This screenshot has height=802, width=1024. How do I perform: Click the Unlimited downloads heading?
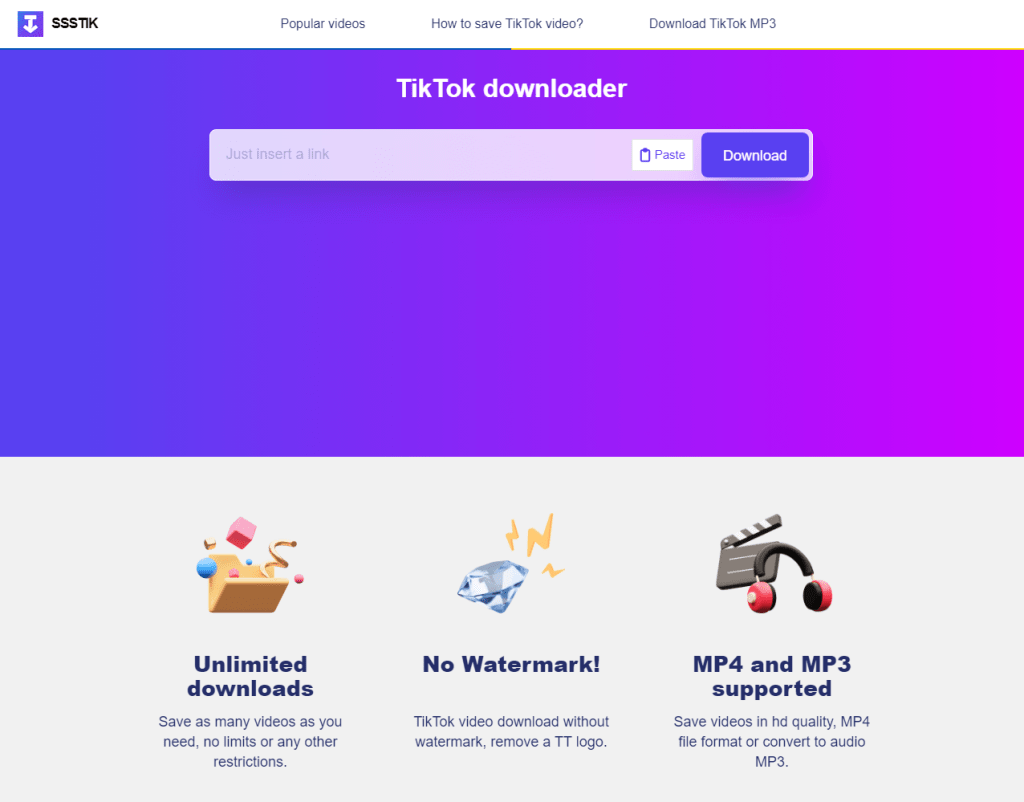tap(250, 676)
